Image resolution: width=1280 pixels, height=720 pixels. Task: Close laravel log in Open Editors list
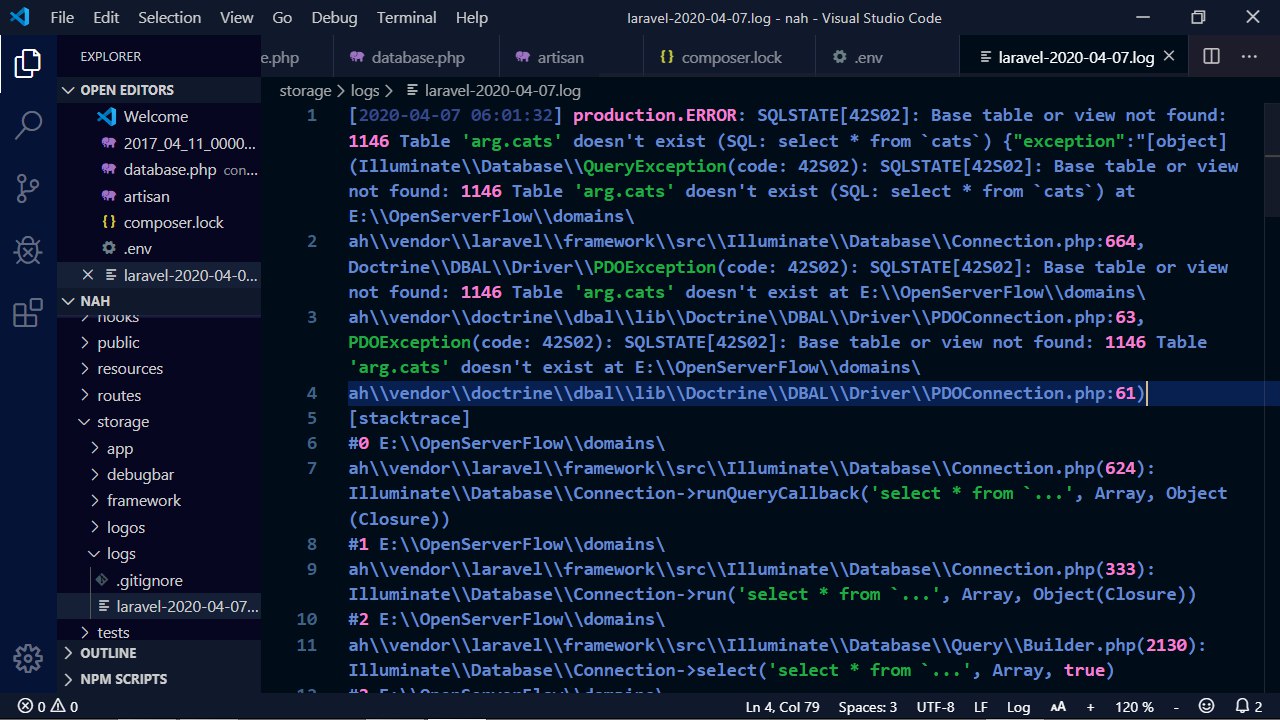[x=87, y=275]
